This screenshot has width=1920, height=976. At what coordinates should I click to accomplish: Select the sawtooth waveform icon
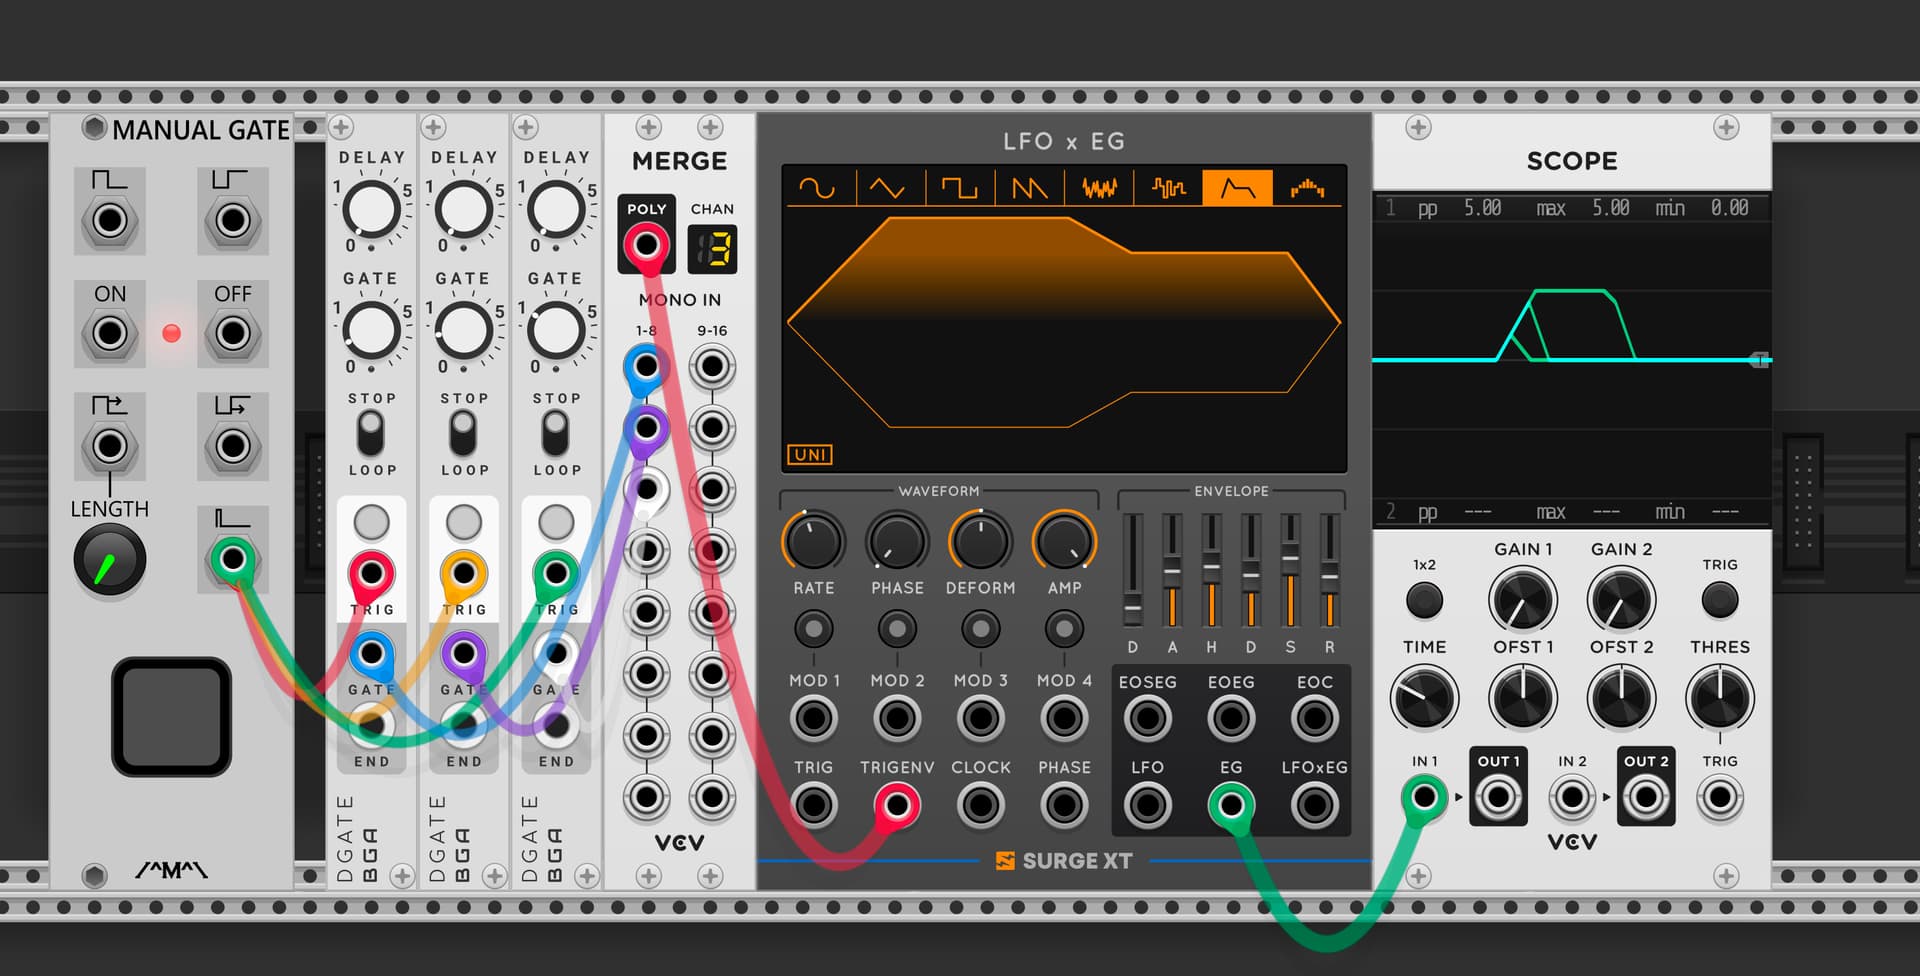pos(1028,188)
